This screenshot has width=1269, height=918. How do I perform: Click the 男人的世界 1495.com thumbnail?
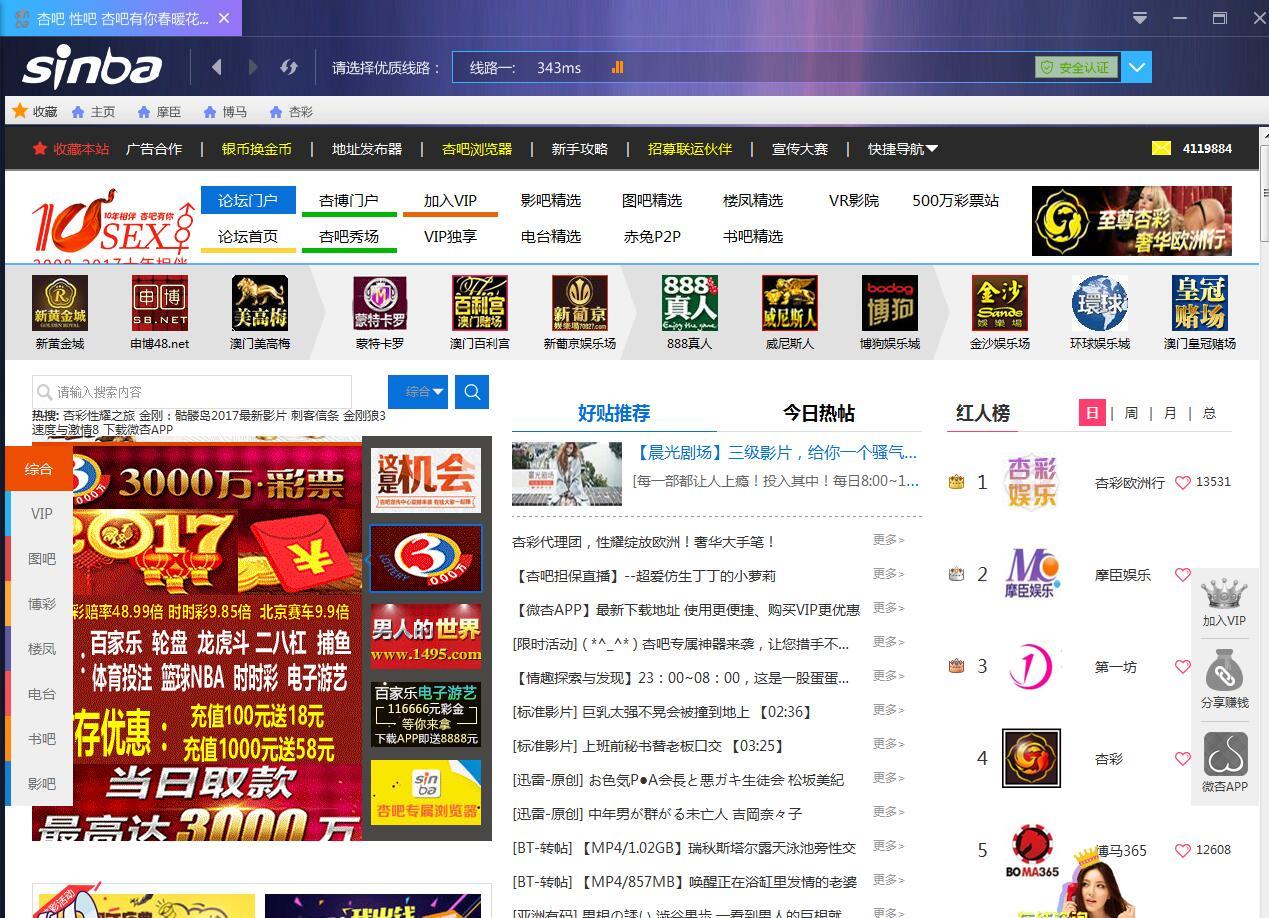[x=426, y=636]
